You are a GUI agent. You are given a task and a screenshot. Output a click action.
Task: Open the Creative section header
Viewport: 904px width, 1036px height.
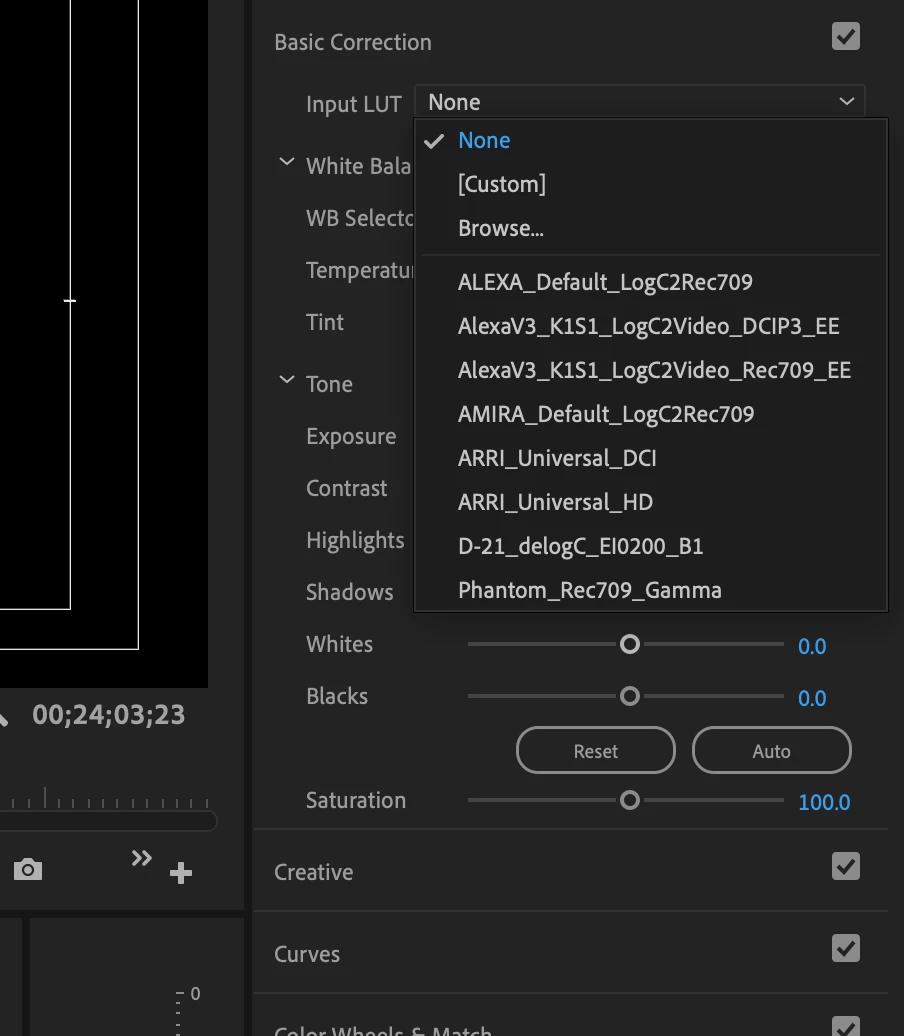tap(313, 872)
